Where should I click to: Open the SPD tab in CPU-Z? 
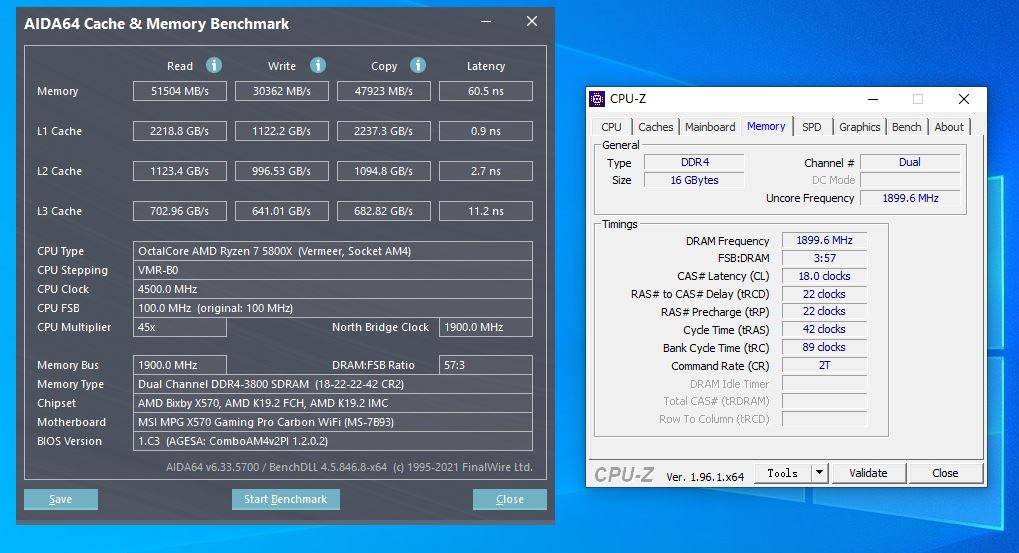tap(811, 127)
